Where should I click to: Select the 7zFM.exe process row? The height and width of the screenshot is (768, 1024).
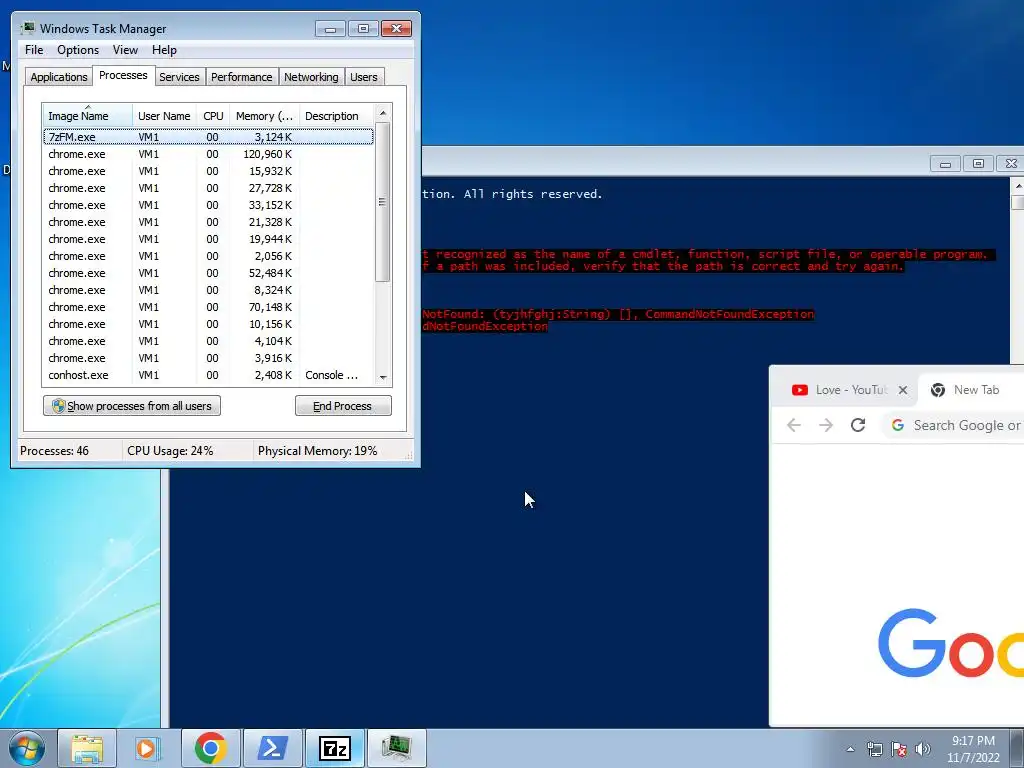(208, 137)
